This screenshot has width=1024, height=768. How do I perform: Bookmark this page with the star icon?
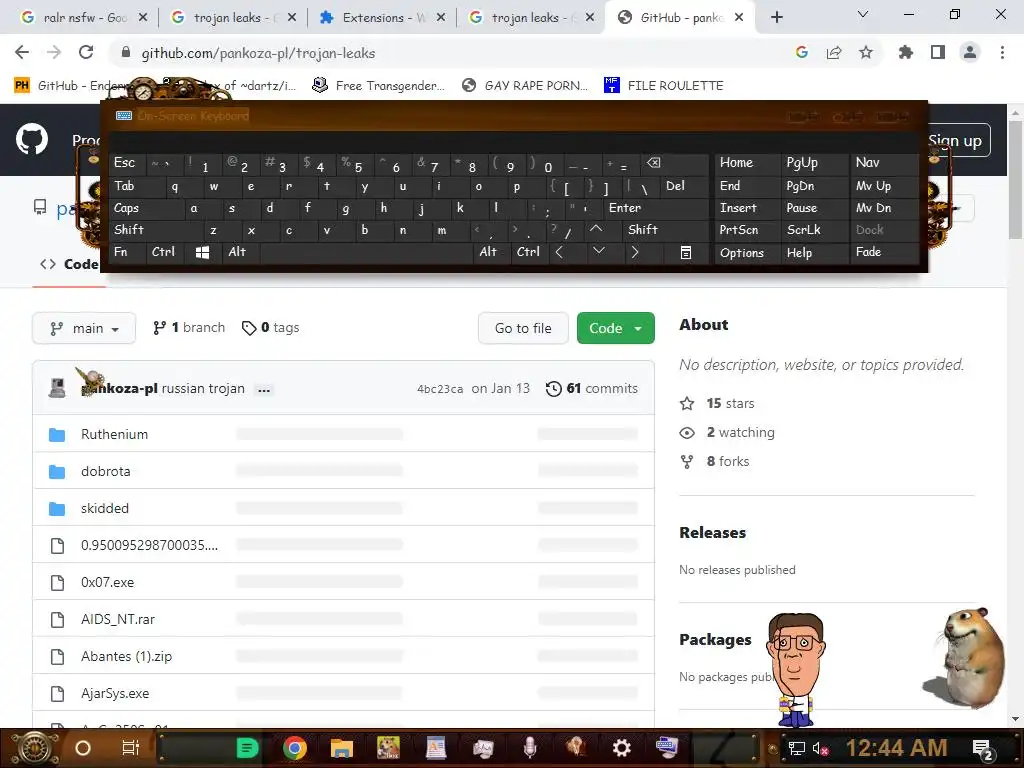click(866, 53)
